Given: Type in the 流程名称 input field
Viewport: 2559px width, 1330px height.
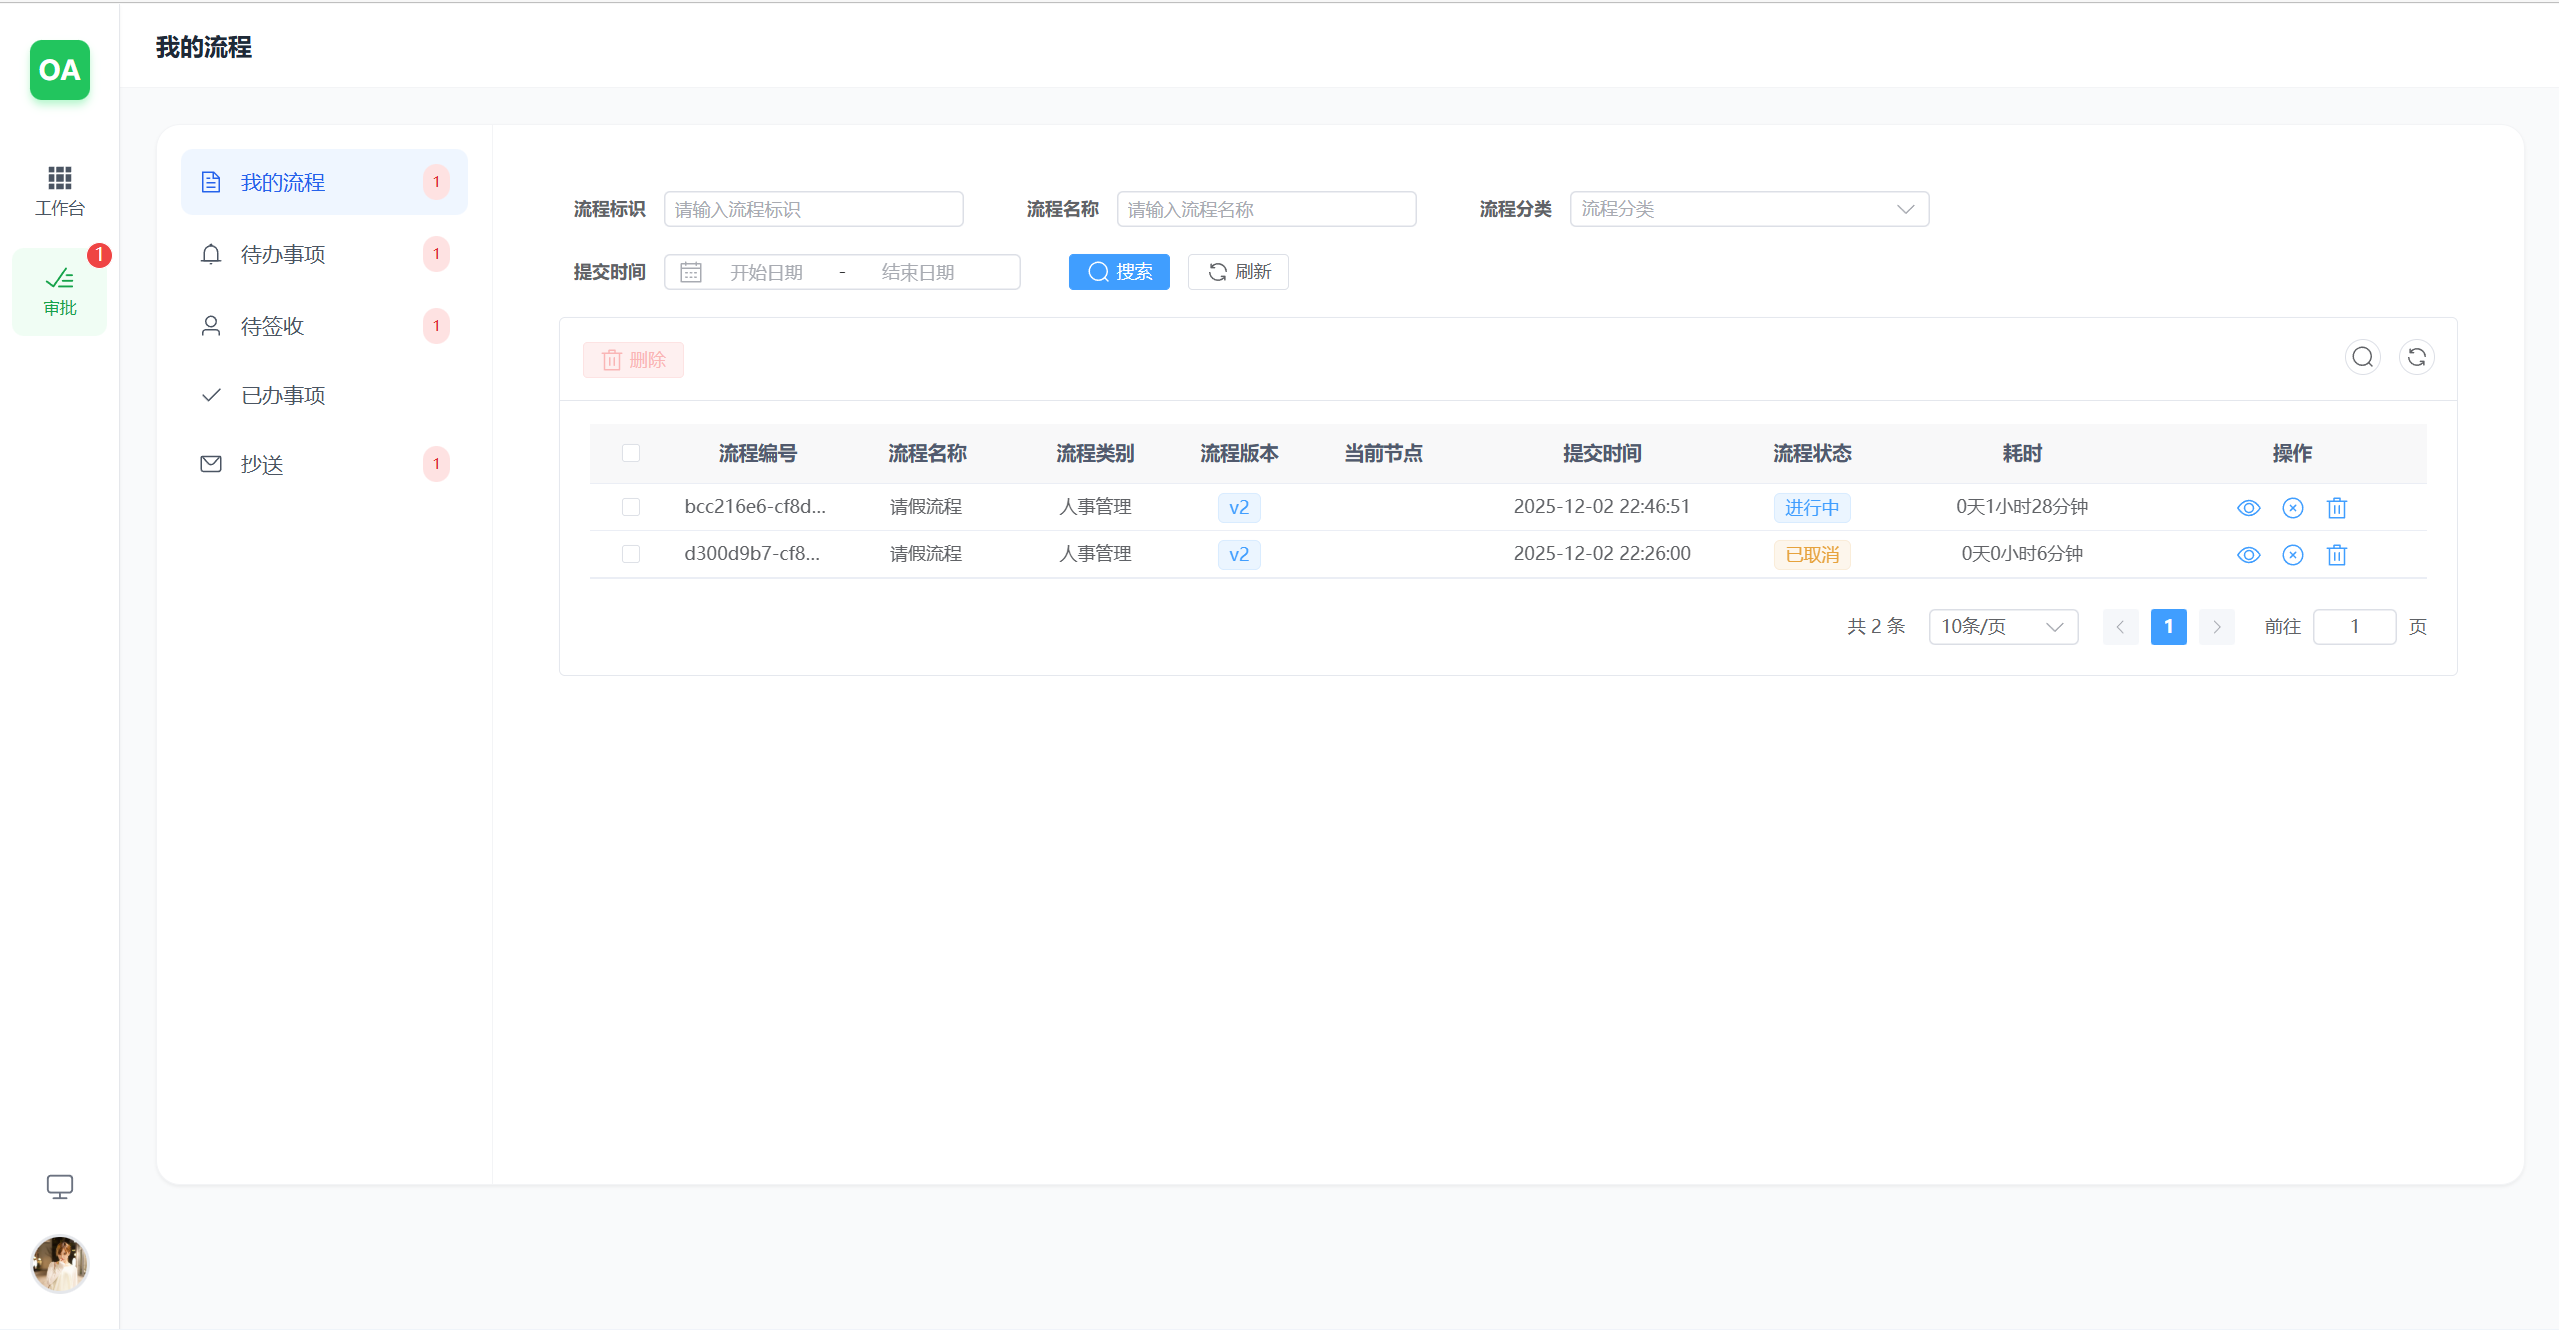Looking at the screenshot, I should tap(1266, 208).
